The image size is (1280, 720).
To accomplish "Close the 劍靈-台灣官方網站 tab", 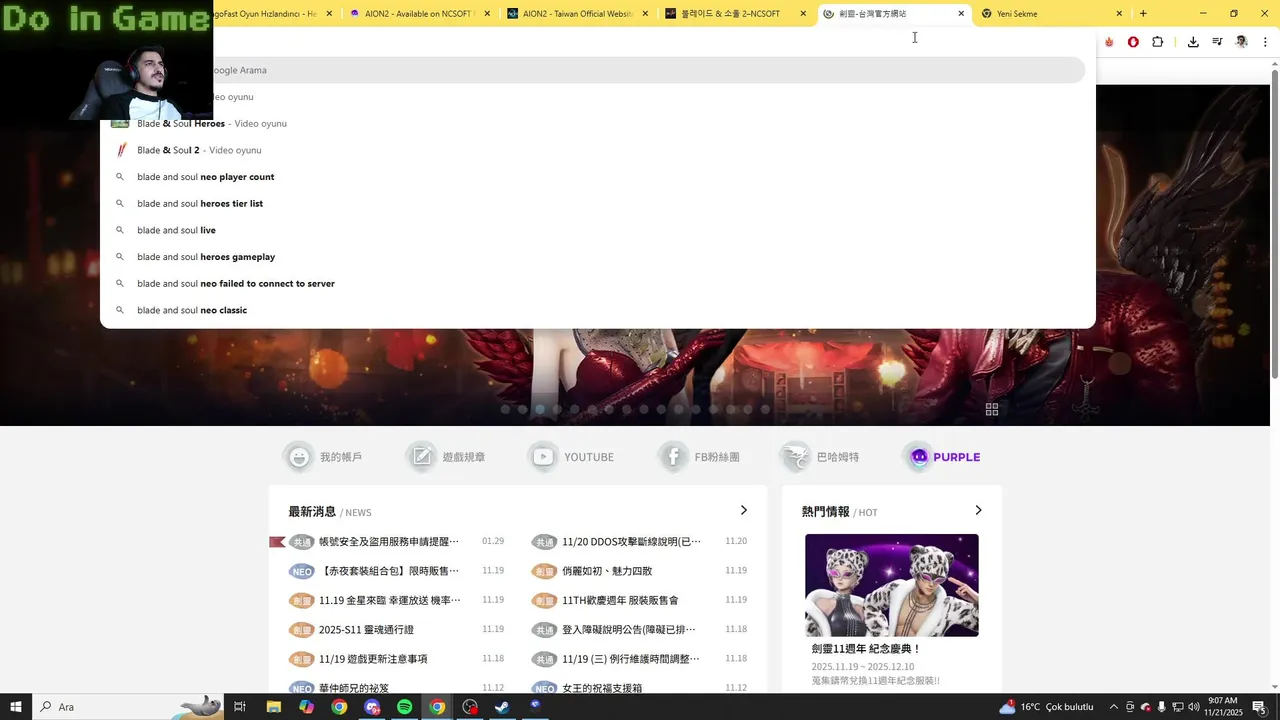I will click(961, 14).
